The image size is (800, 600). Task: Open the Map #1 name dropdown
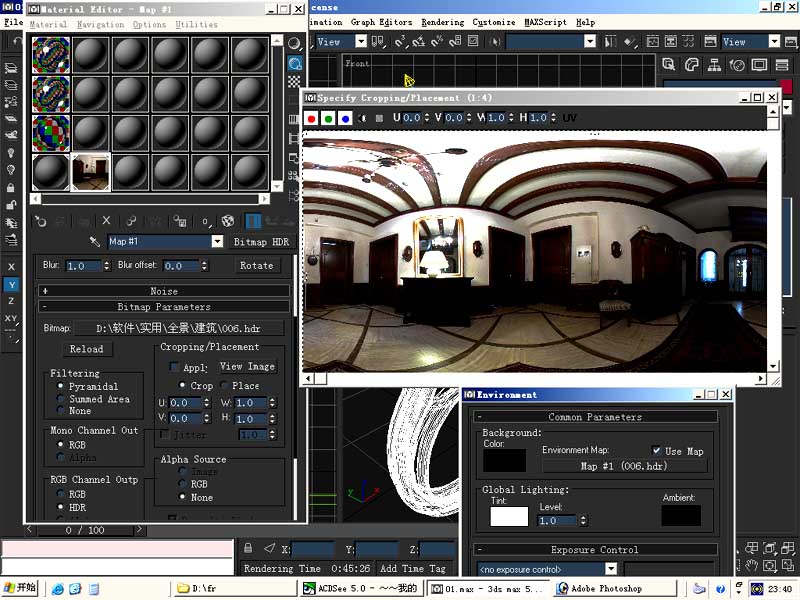[x=217, y=242]
